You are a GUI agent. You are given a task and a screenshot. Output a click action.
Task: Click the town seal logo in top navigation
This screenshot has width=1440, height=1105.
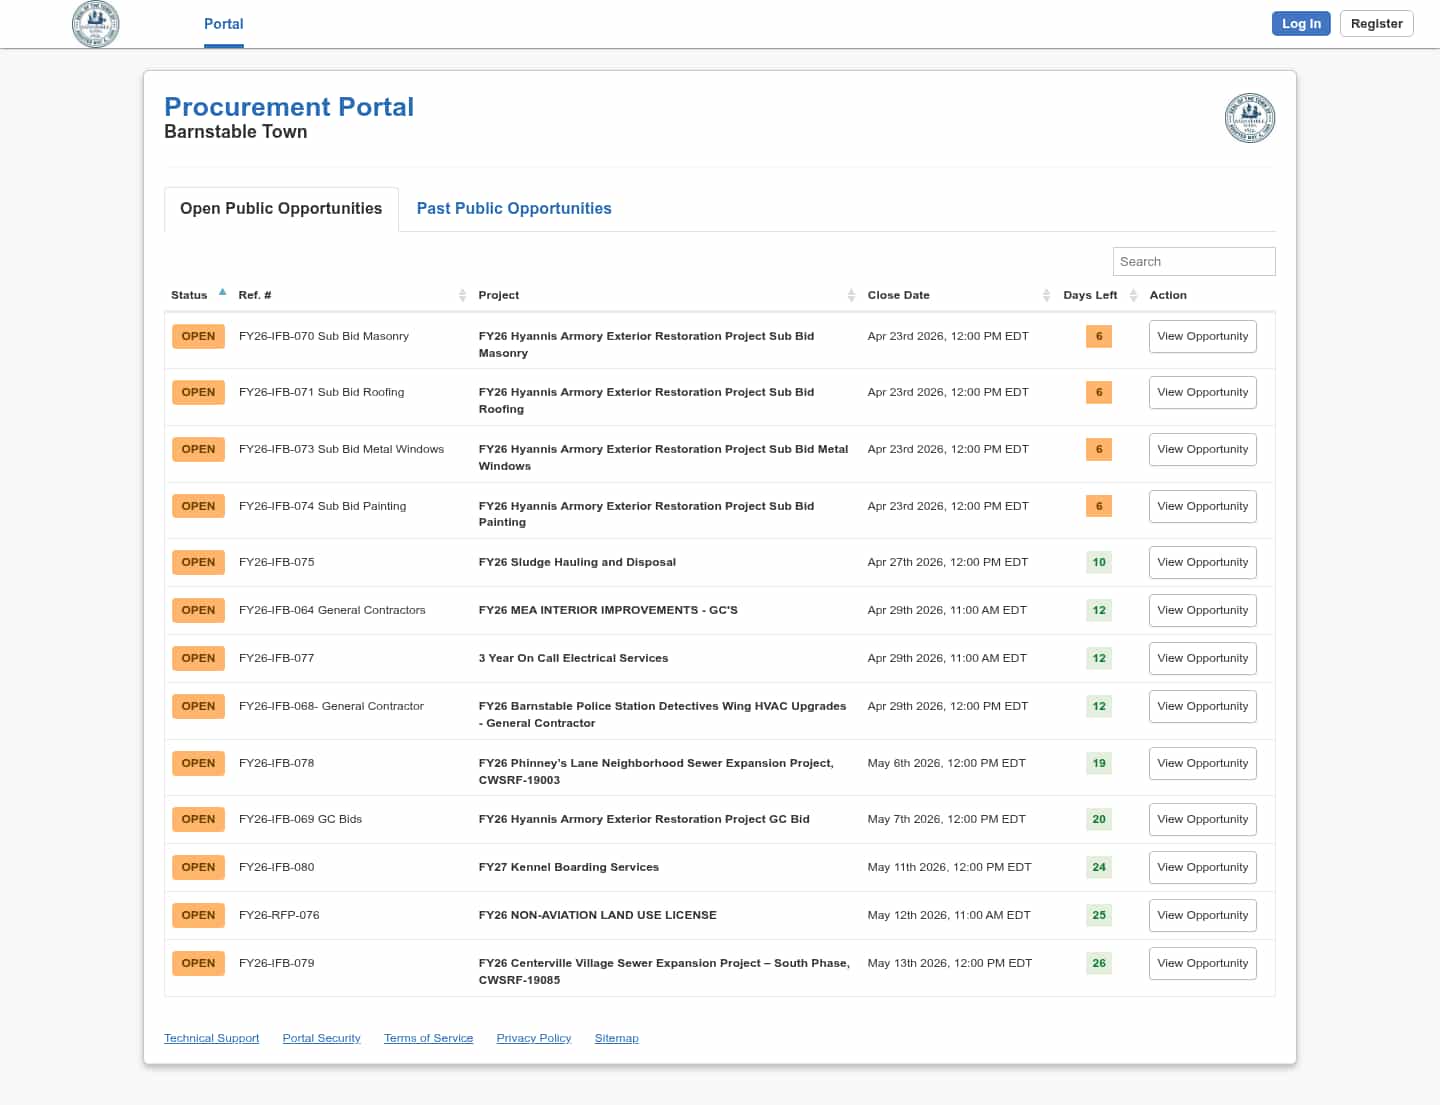pyautogui.click(x=96, y=24)
